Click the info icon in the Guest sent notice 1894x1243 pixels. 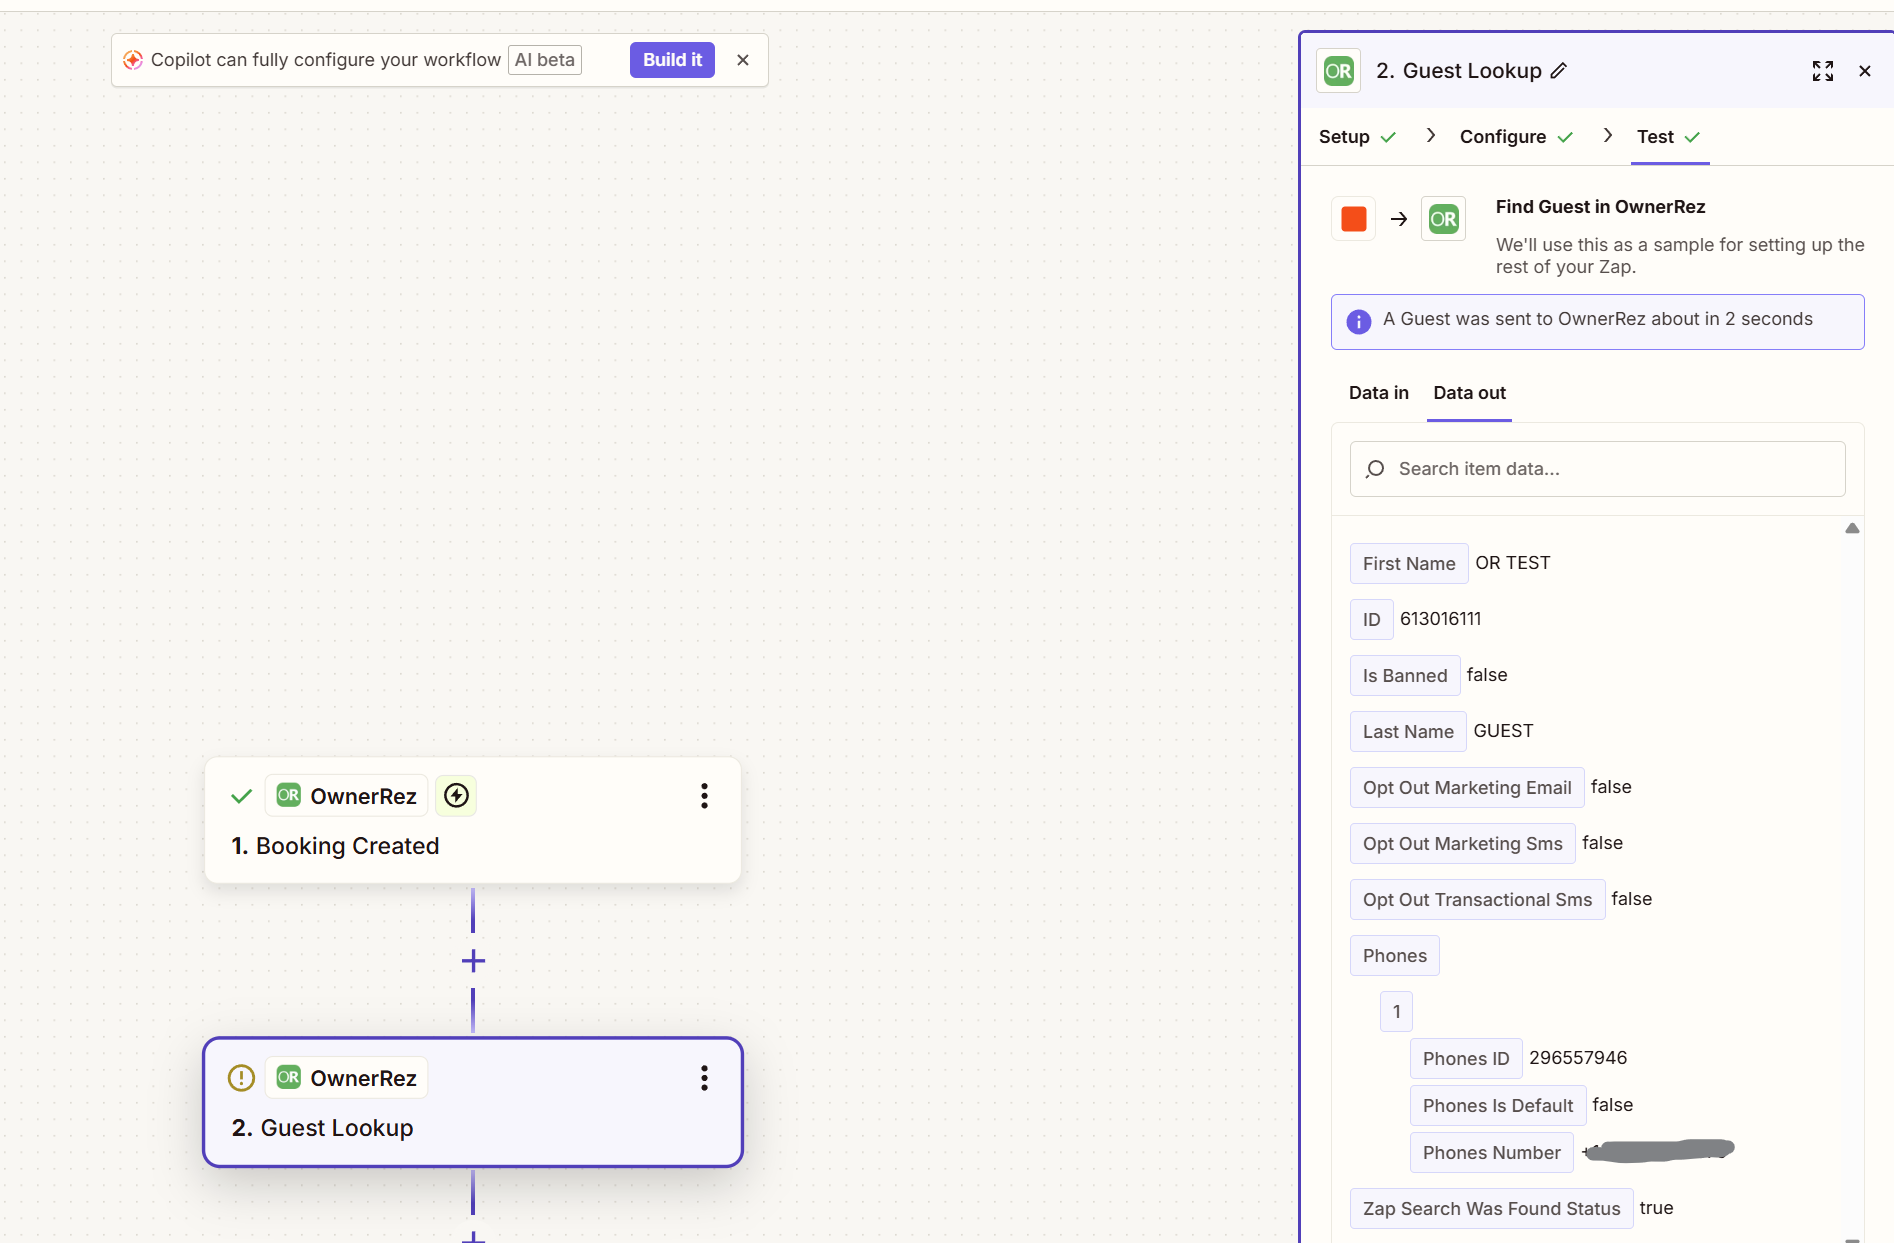pos(1358,321)
